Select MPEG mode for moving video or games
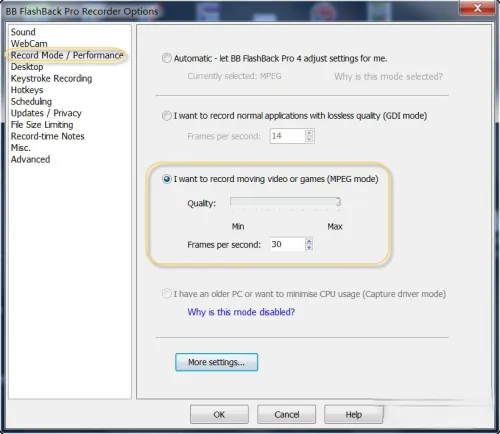The width and height of the screenshot is (500, 434). pyautogui.click(x=166, y=179)
